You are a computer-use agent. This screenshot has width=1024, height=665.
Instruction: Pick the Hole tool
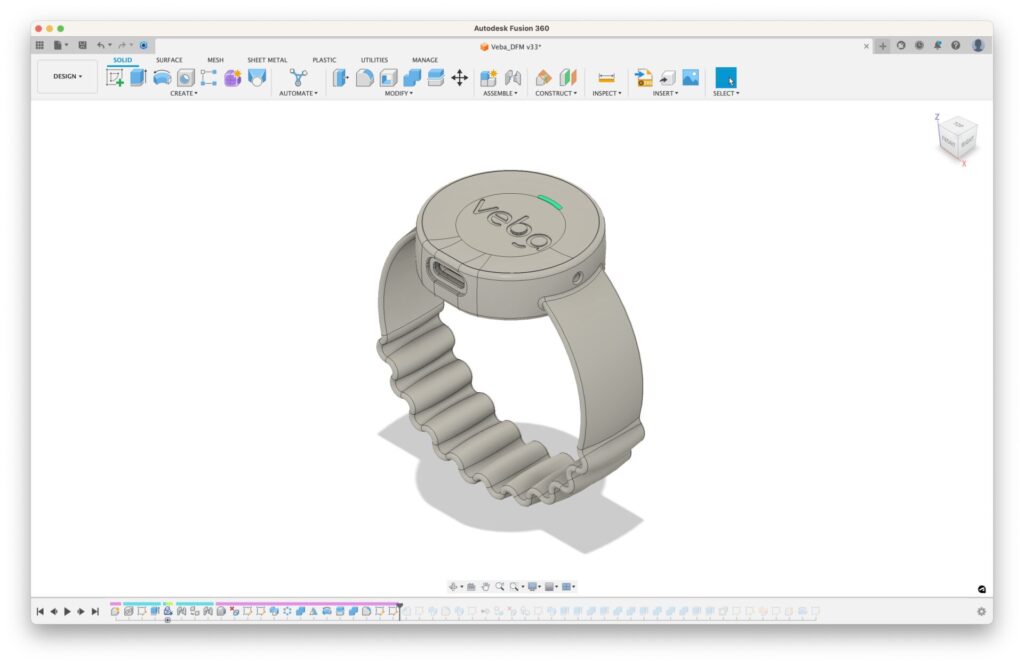point(185,78)
